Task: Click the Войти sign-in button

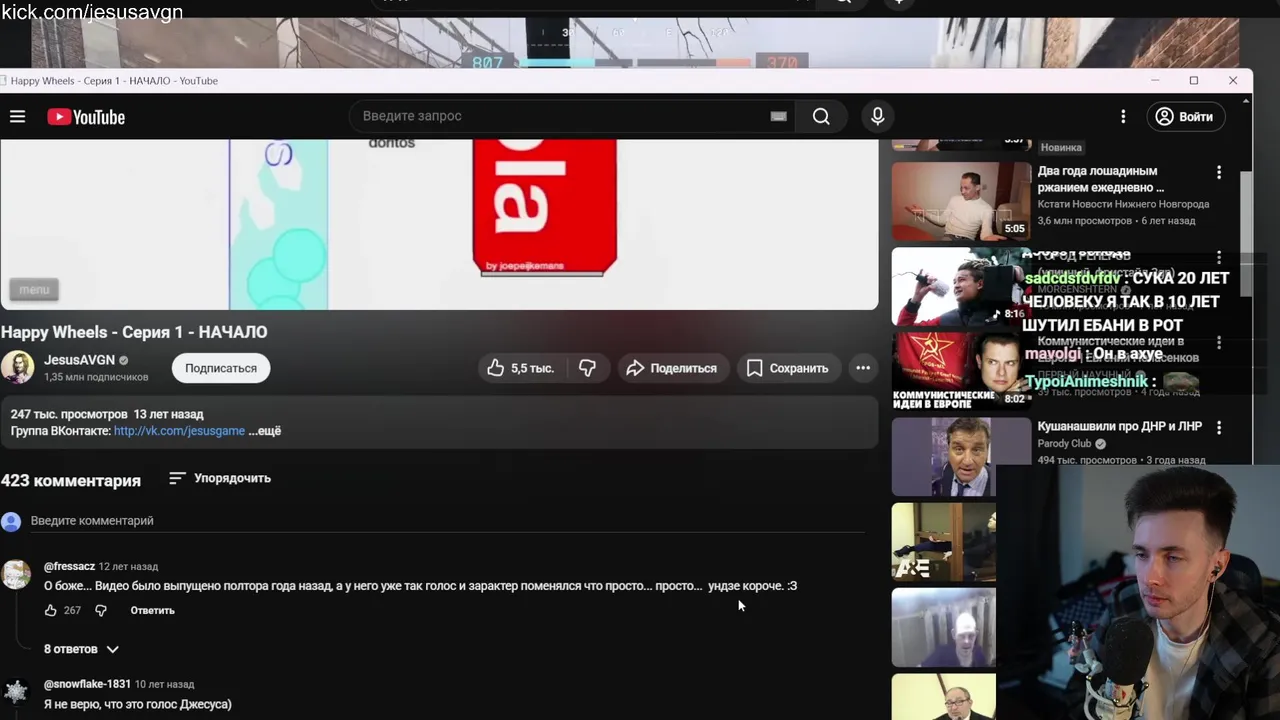Action: 1185,117
